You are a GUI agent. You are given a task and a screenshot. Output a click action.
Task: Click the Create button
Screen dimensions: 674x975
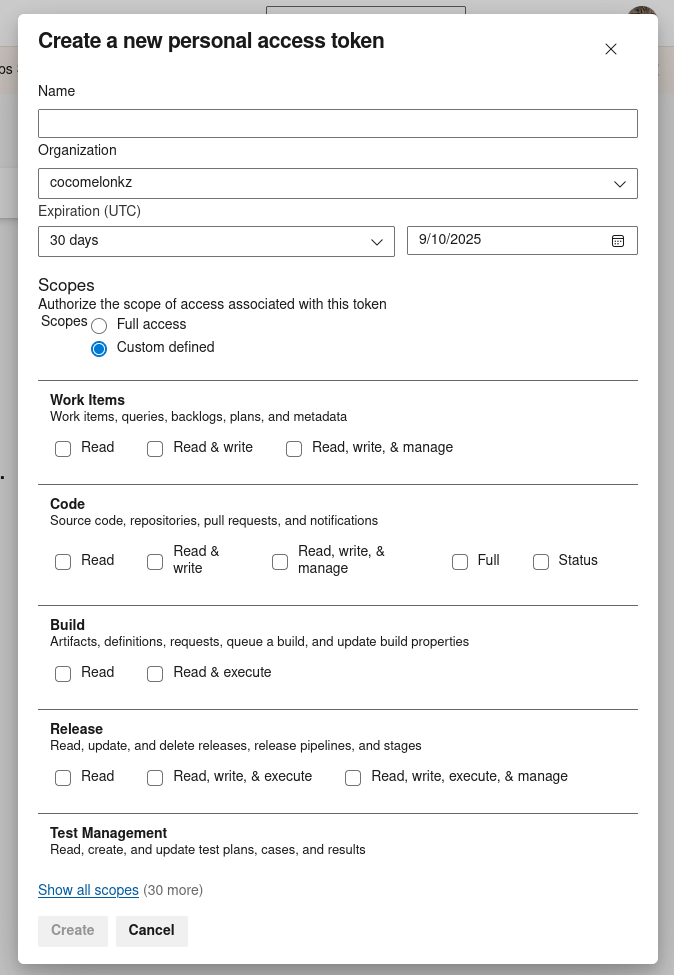tap(73, 931)
